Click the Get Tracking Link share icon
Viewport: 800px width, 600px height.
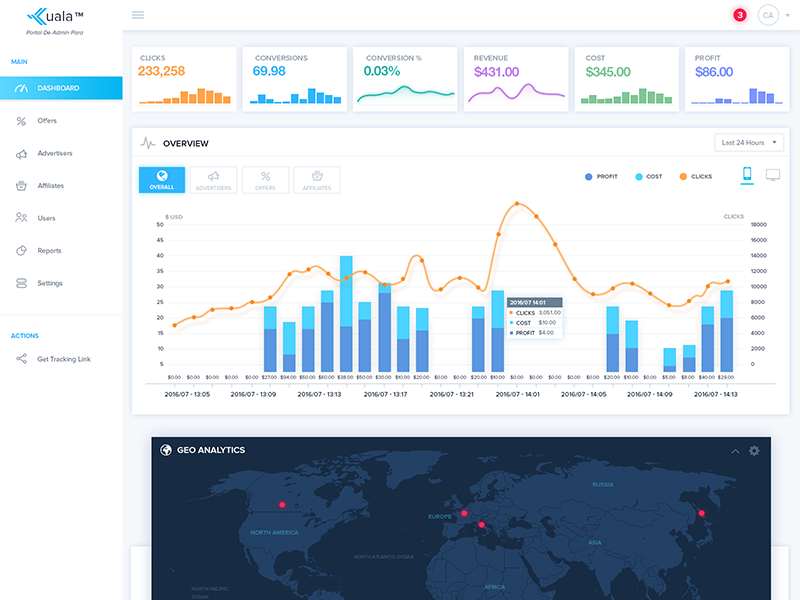click(23, 358)
